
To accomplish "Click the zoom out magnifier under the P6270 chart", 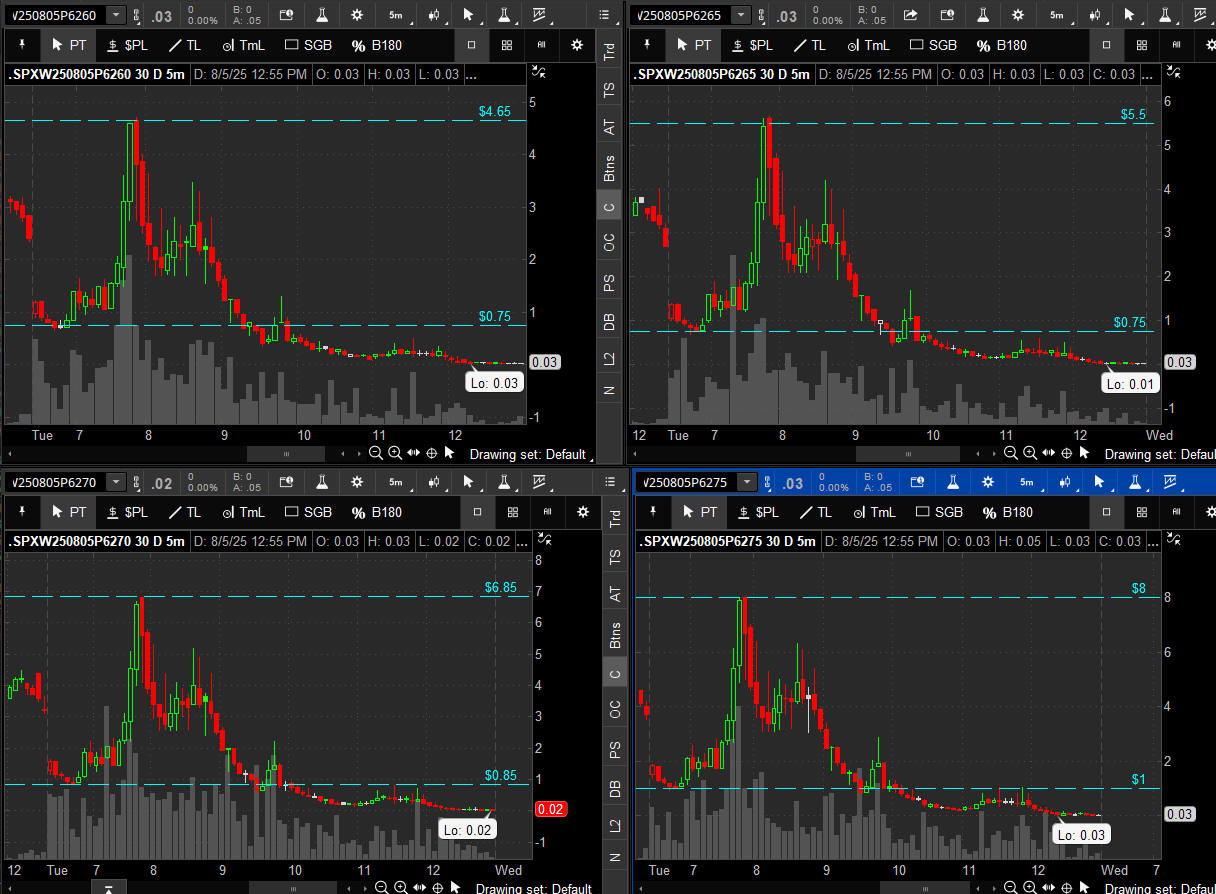I will [381, 887].
